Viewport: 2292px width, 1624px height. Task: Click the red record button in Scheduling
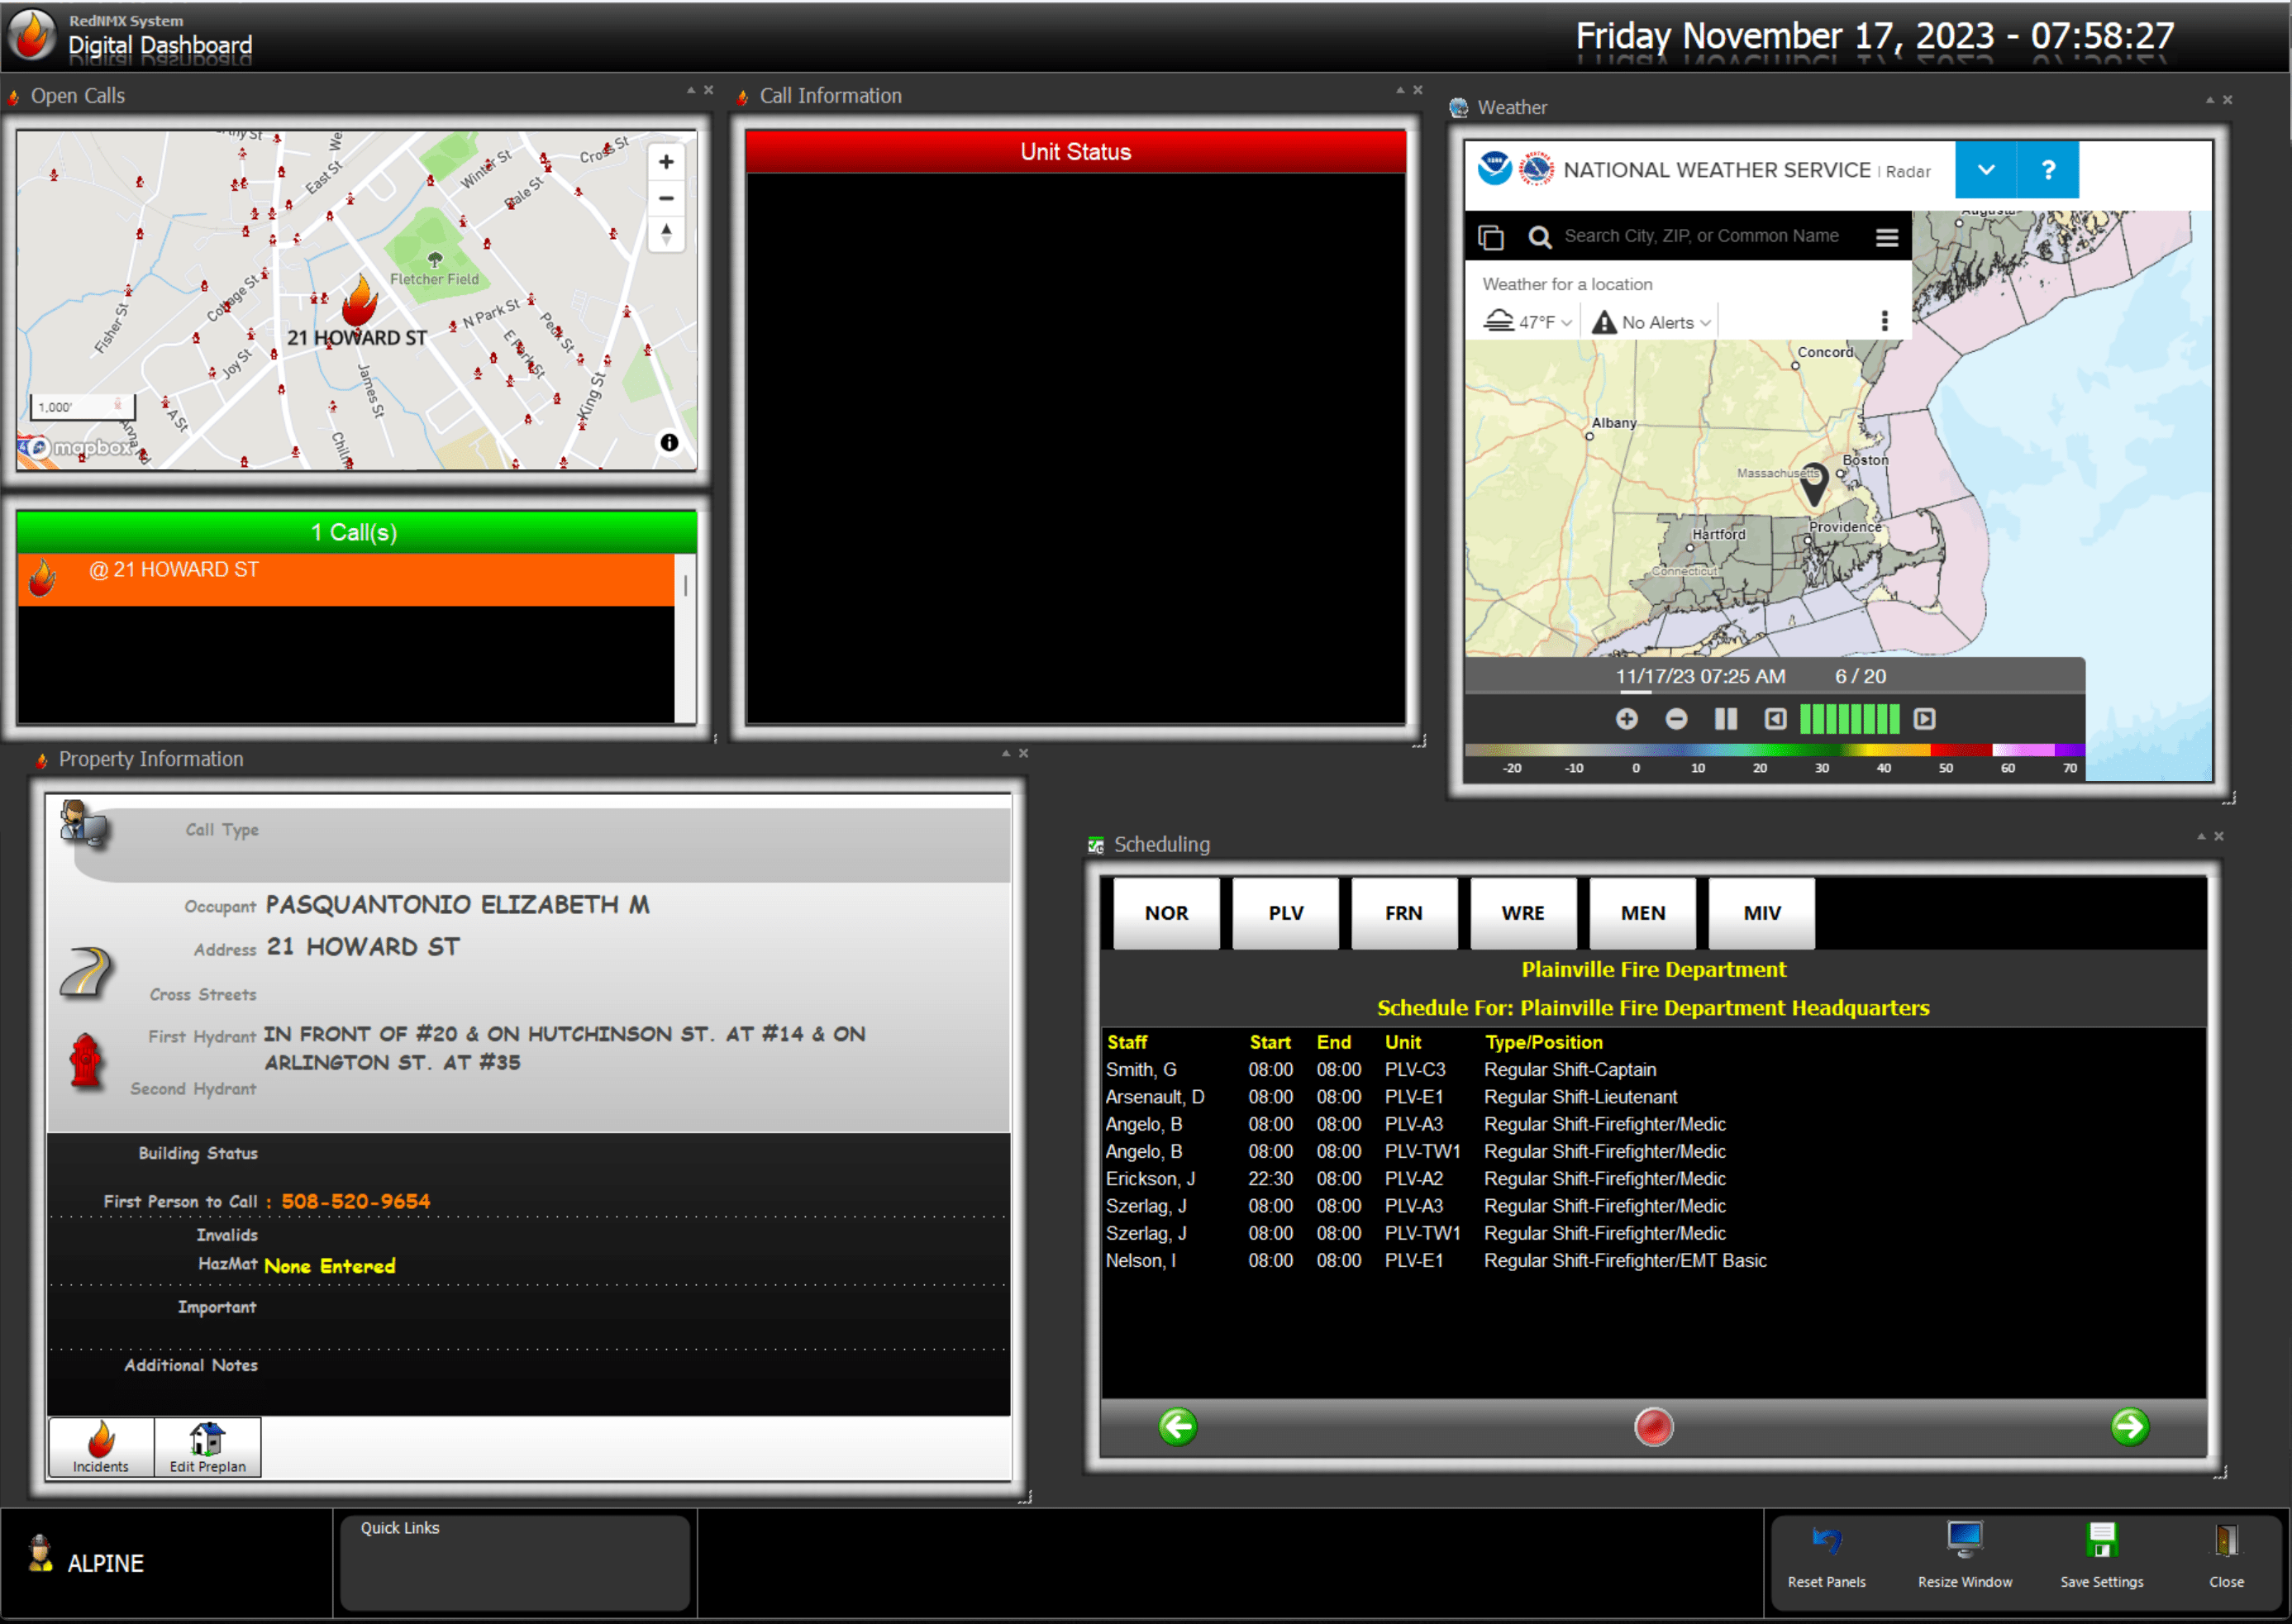pyautogui.click(x=1656, y=1426)
